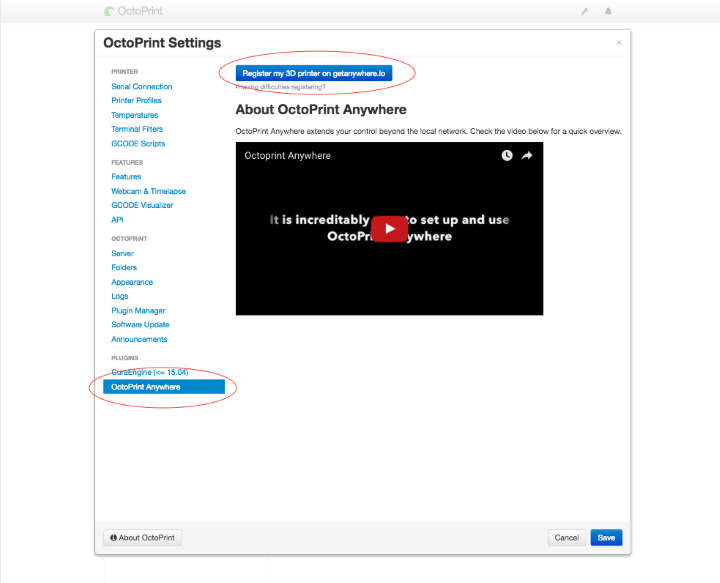Select Webcam & Timelapse settings
720x583 pixels.
(x=148, y=191)
